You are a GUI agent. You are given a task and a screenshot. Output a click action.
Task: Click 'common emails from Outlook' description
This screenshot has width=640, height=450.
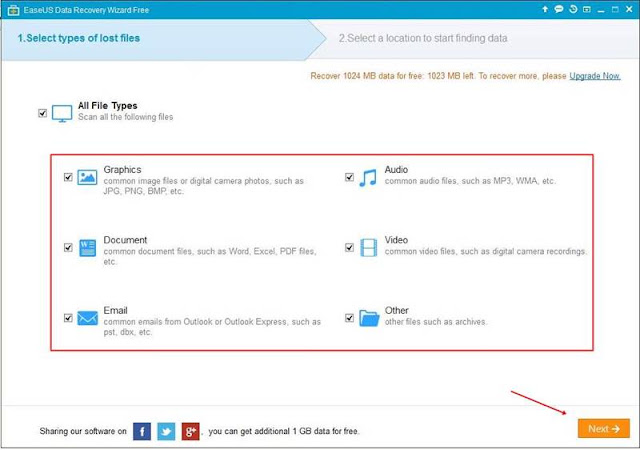212,327
